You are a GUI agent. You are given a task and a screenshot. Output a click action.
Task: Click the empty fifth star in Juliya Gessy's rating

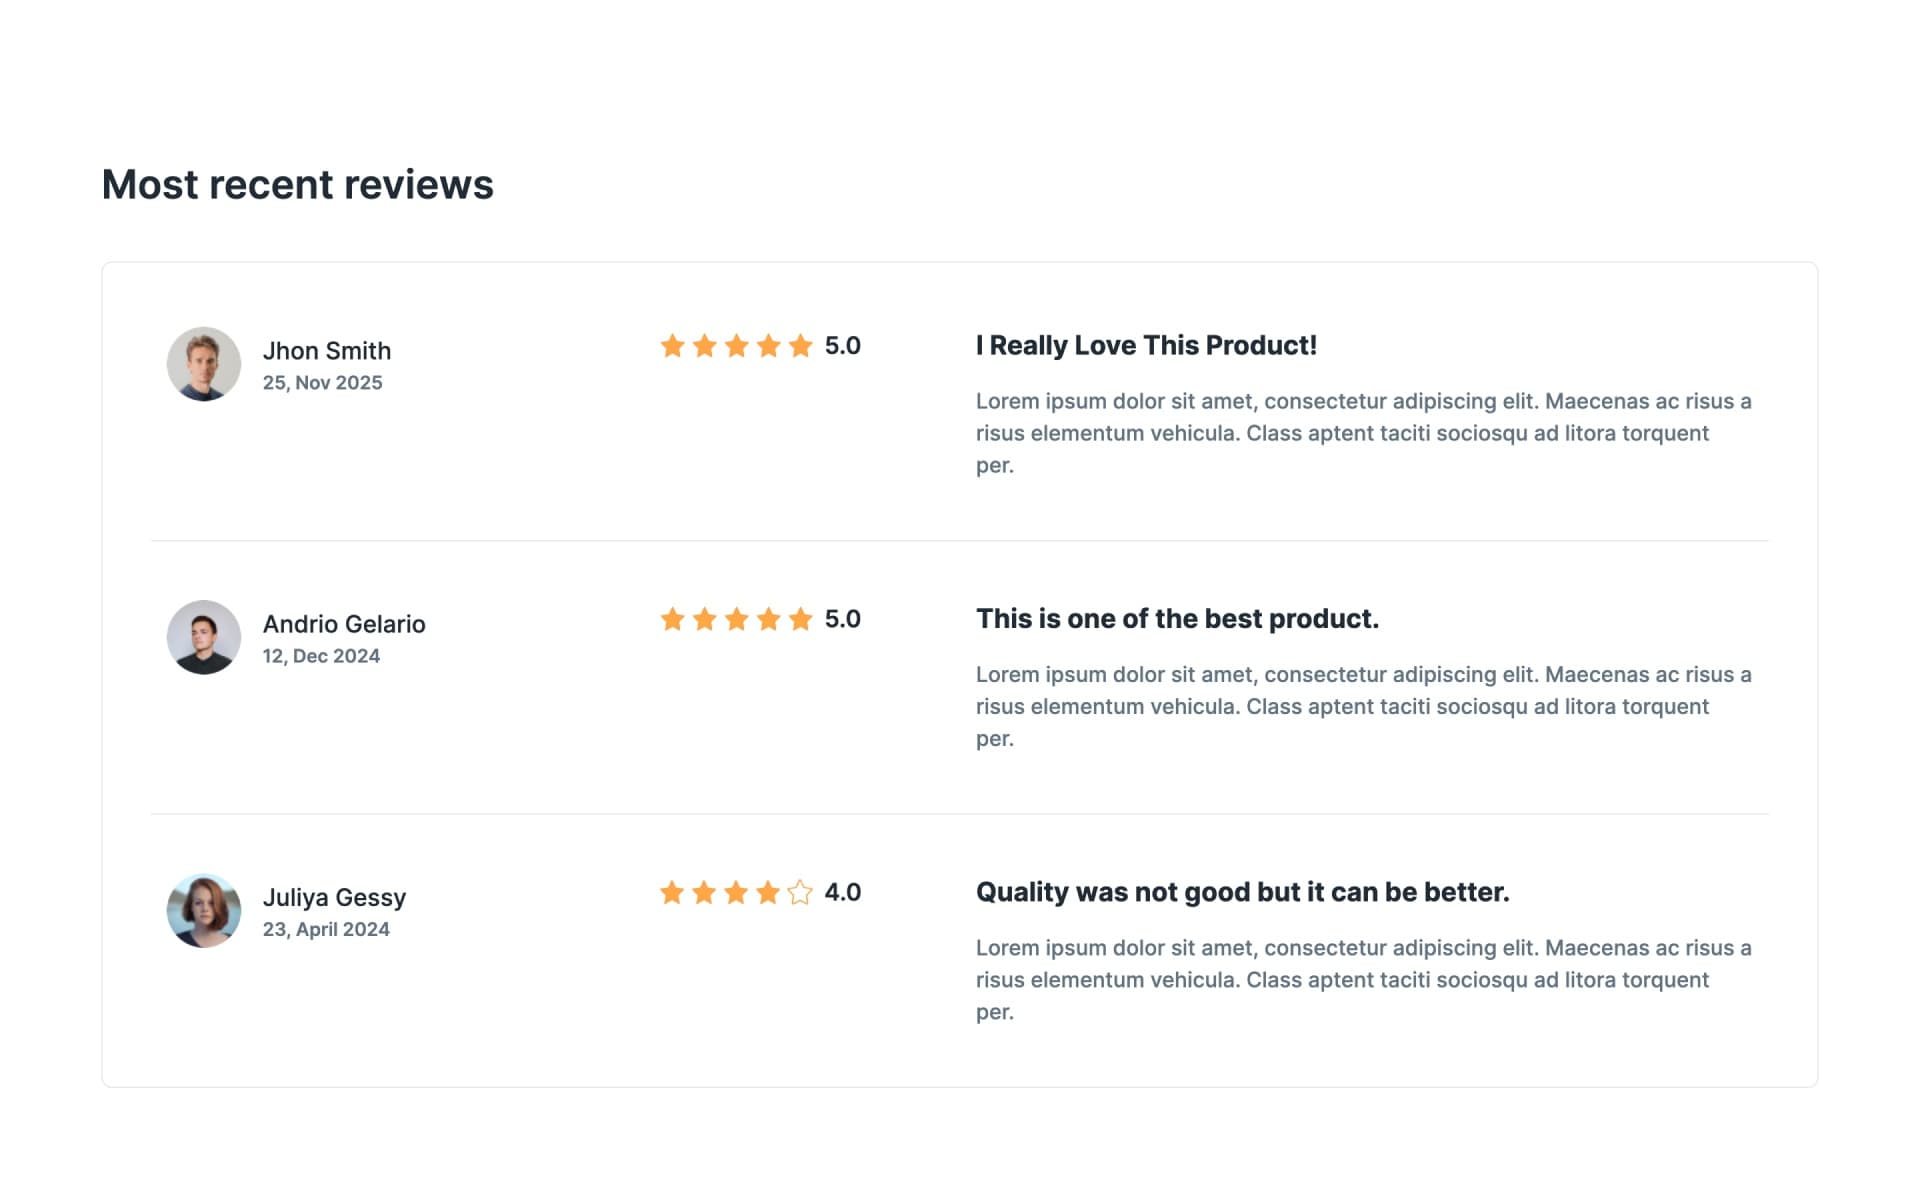coord(800,893)
